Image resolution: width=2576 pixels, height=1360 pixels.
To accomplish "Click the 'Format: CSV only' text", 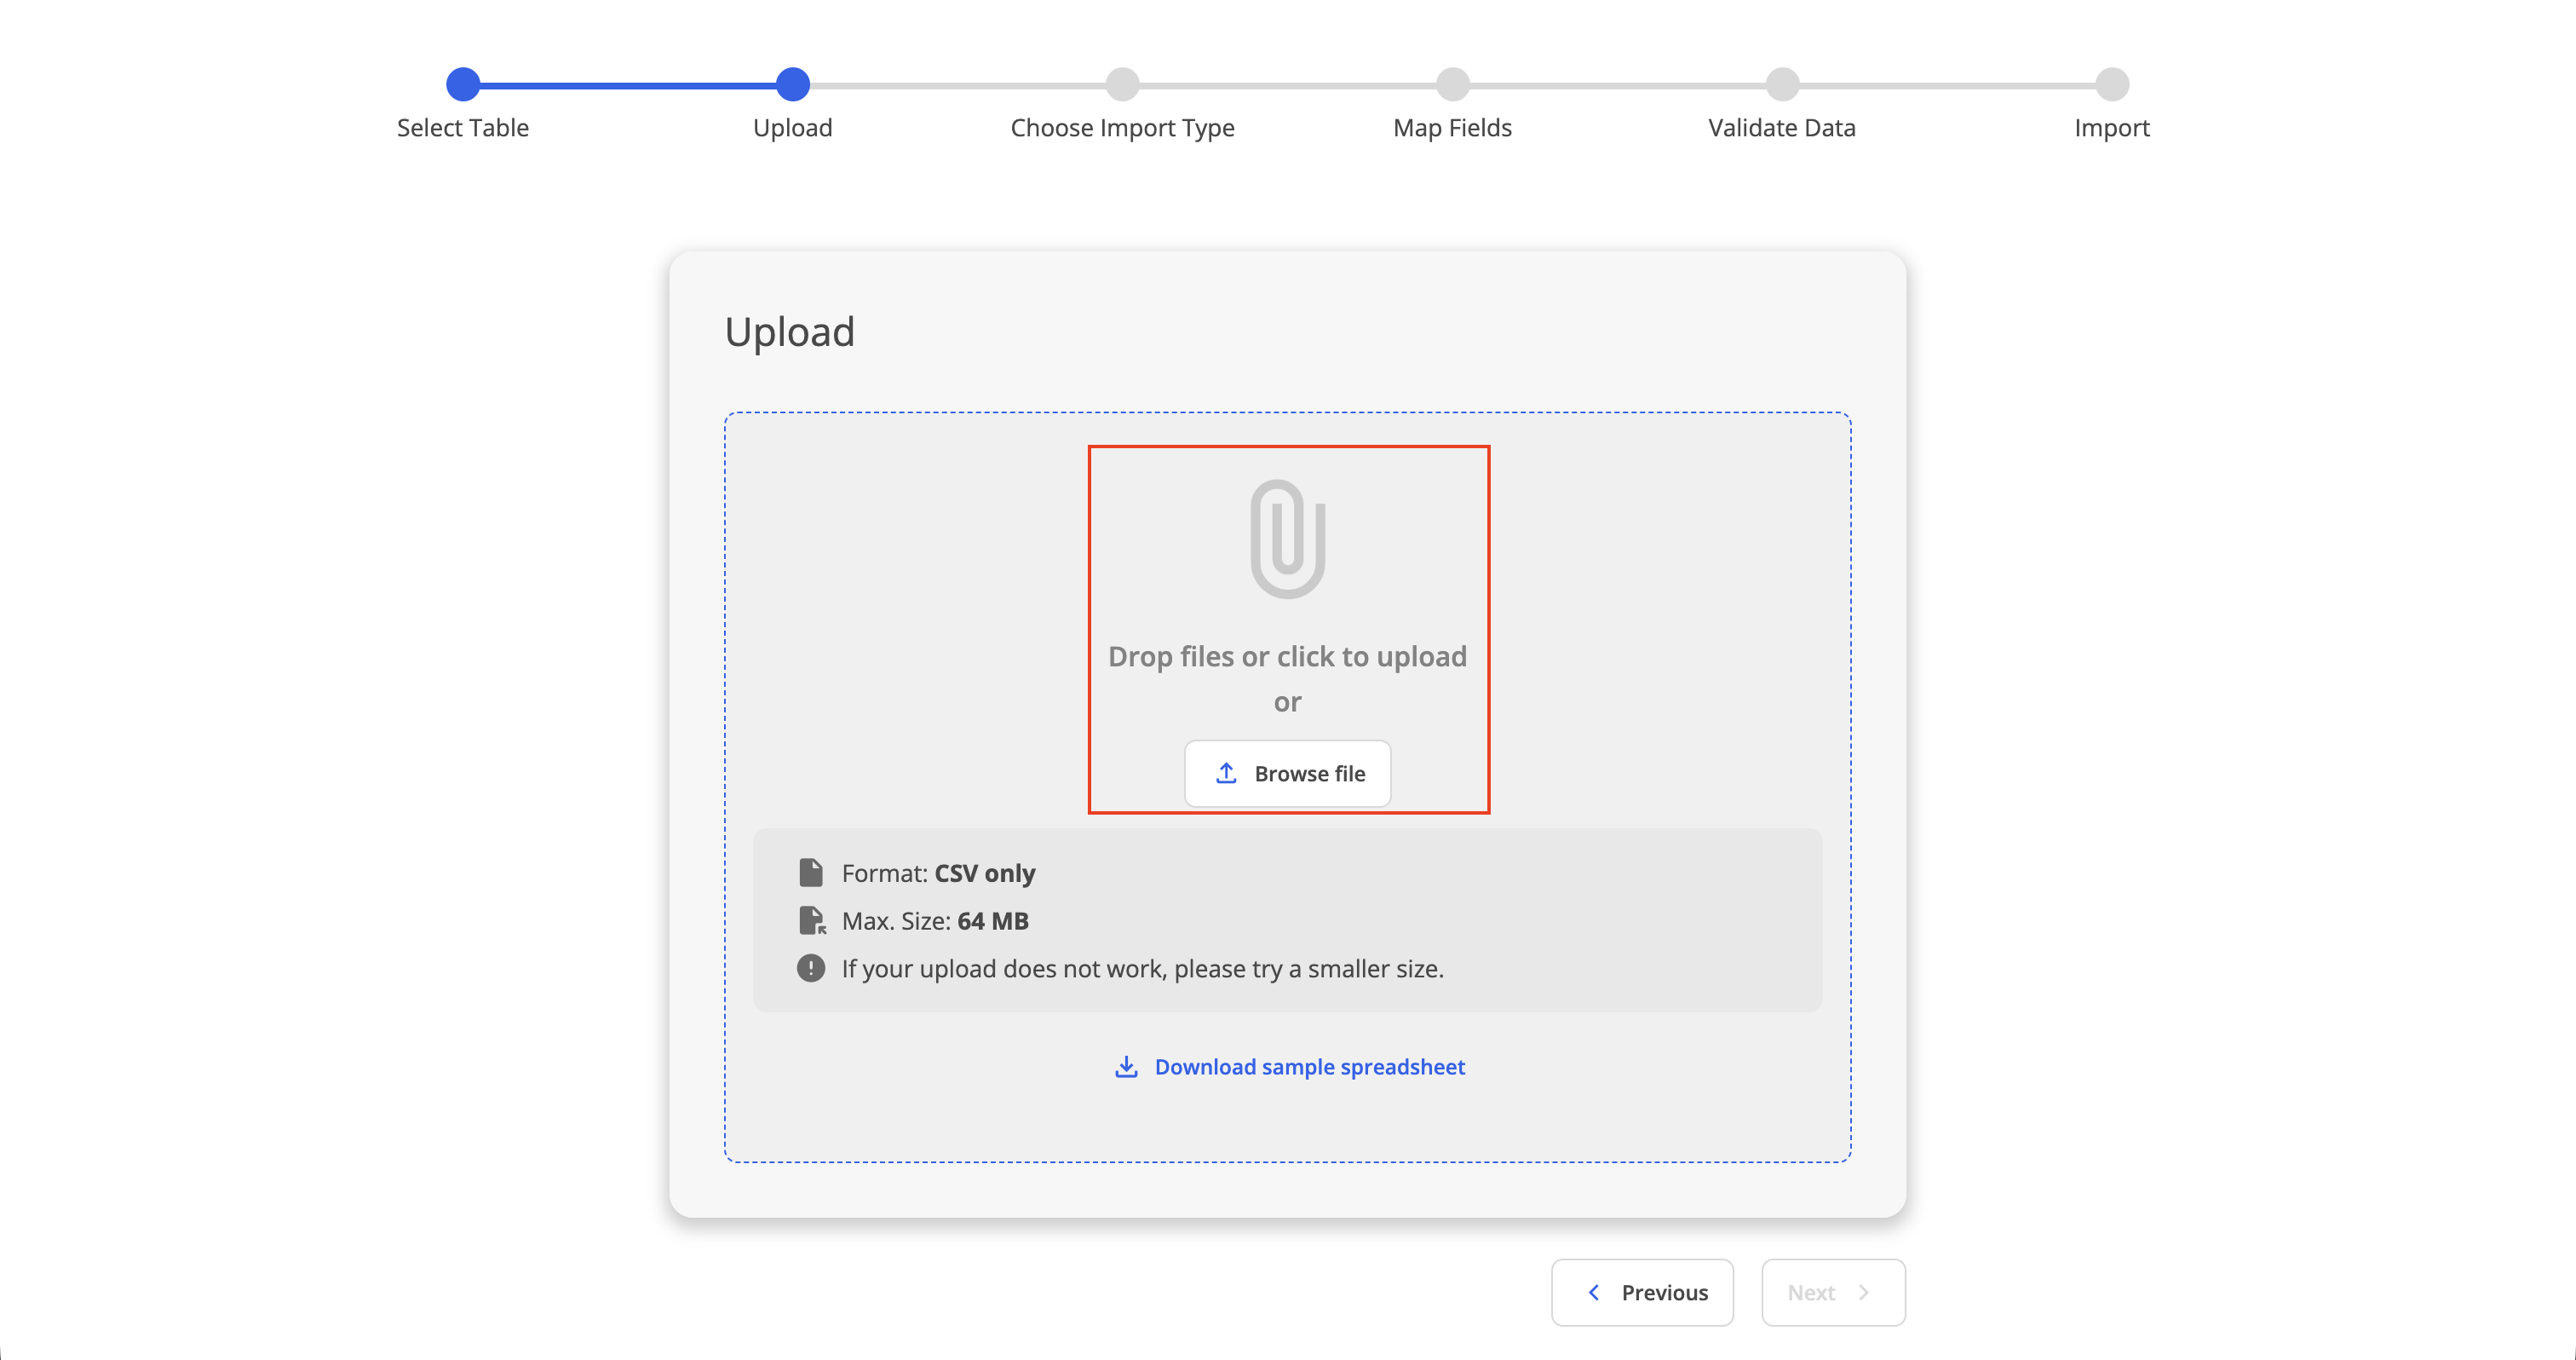I will pos(938,874).
